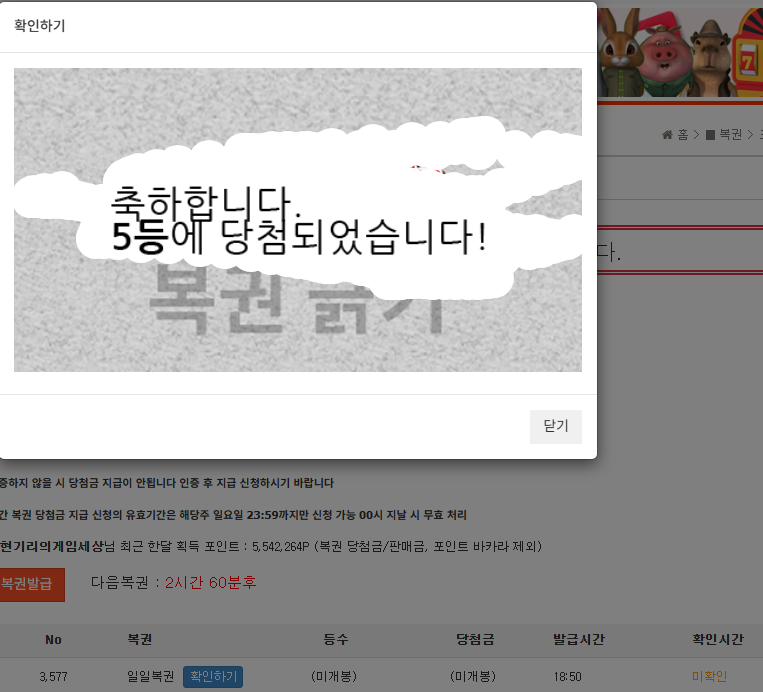Image resolution: width=763 pixels, height=692 pixels.
Task: Click the 확인하기 modal title
Action: [x=39, y=25]
